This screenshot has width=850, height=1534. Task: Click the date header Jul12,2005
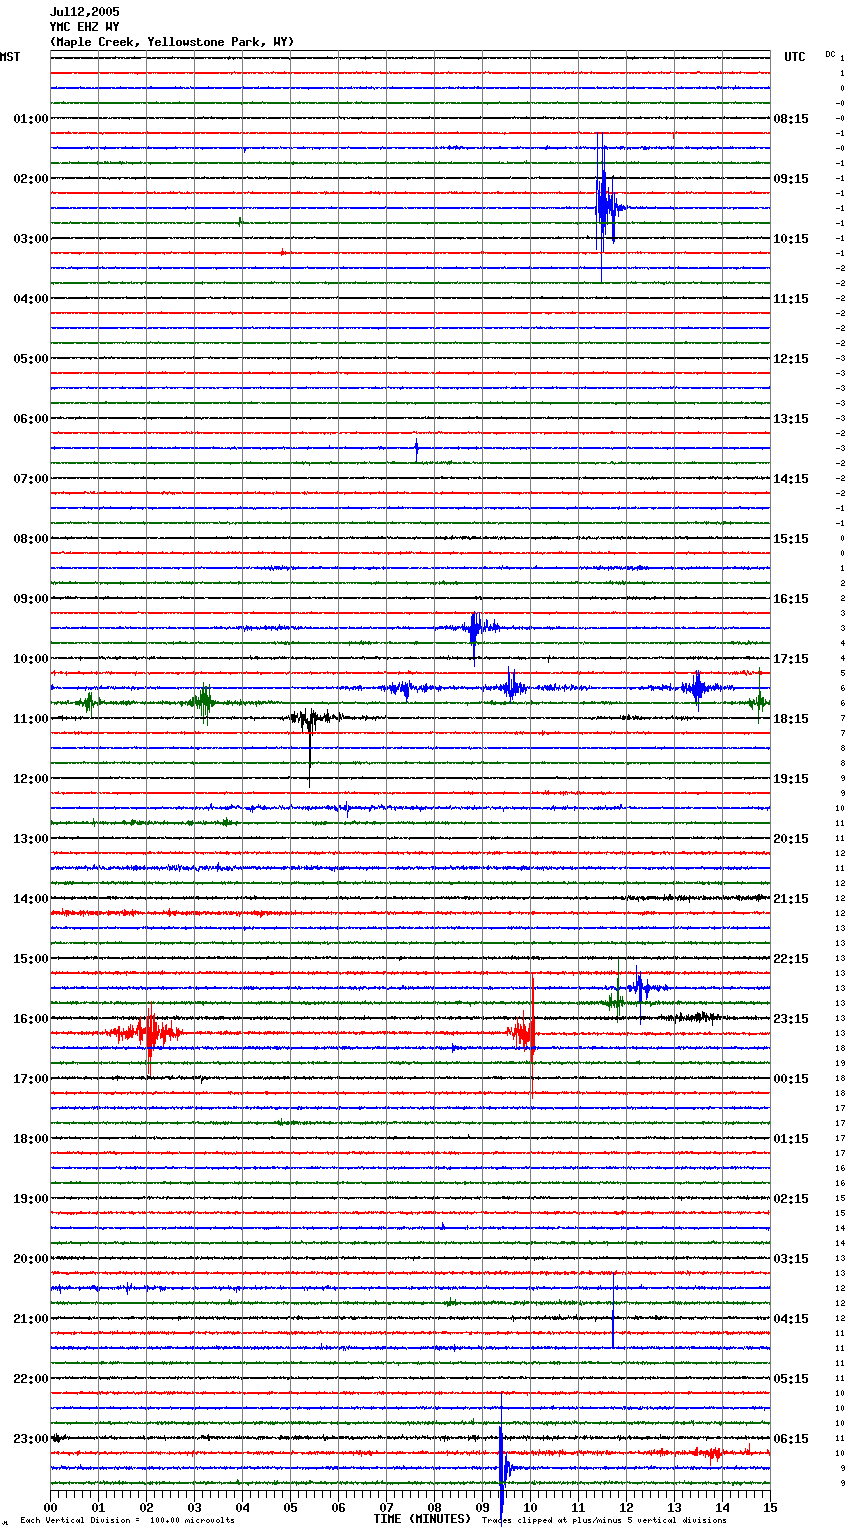coord(84,12)
